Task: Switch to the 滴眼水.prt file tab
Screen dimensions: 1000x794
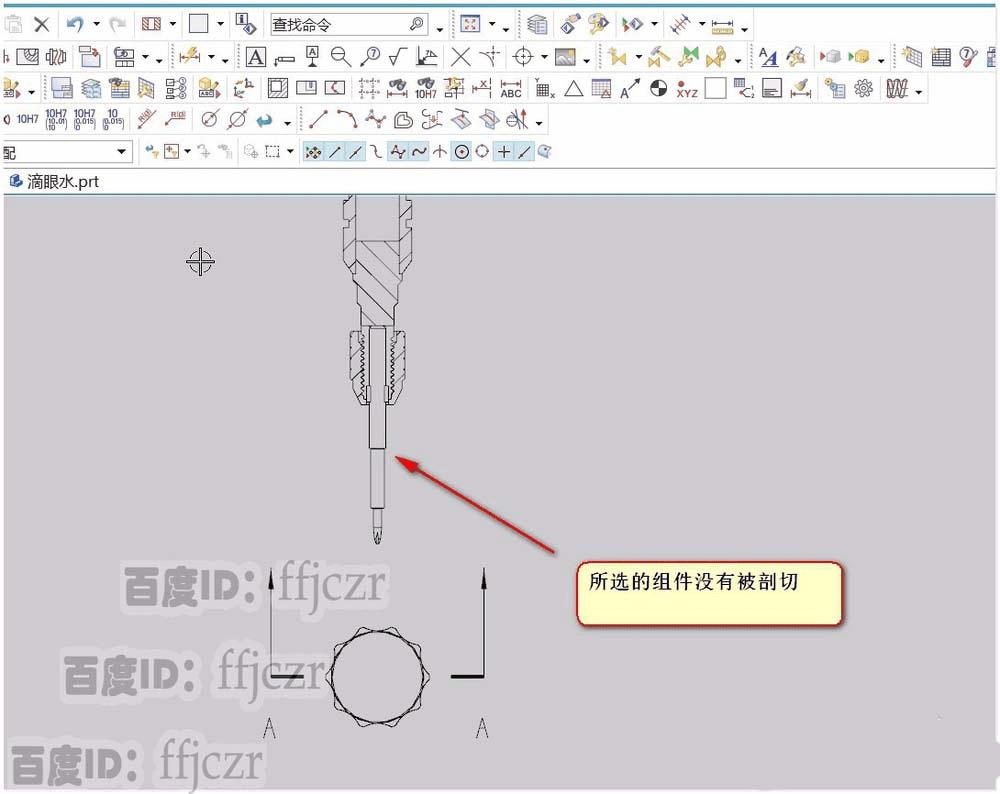Action: coord(60,181)
